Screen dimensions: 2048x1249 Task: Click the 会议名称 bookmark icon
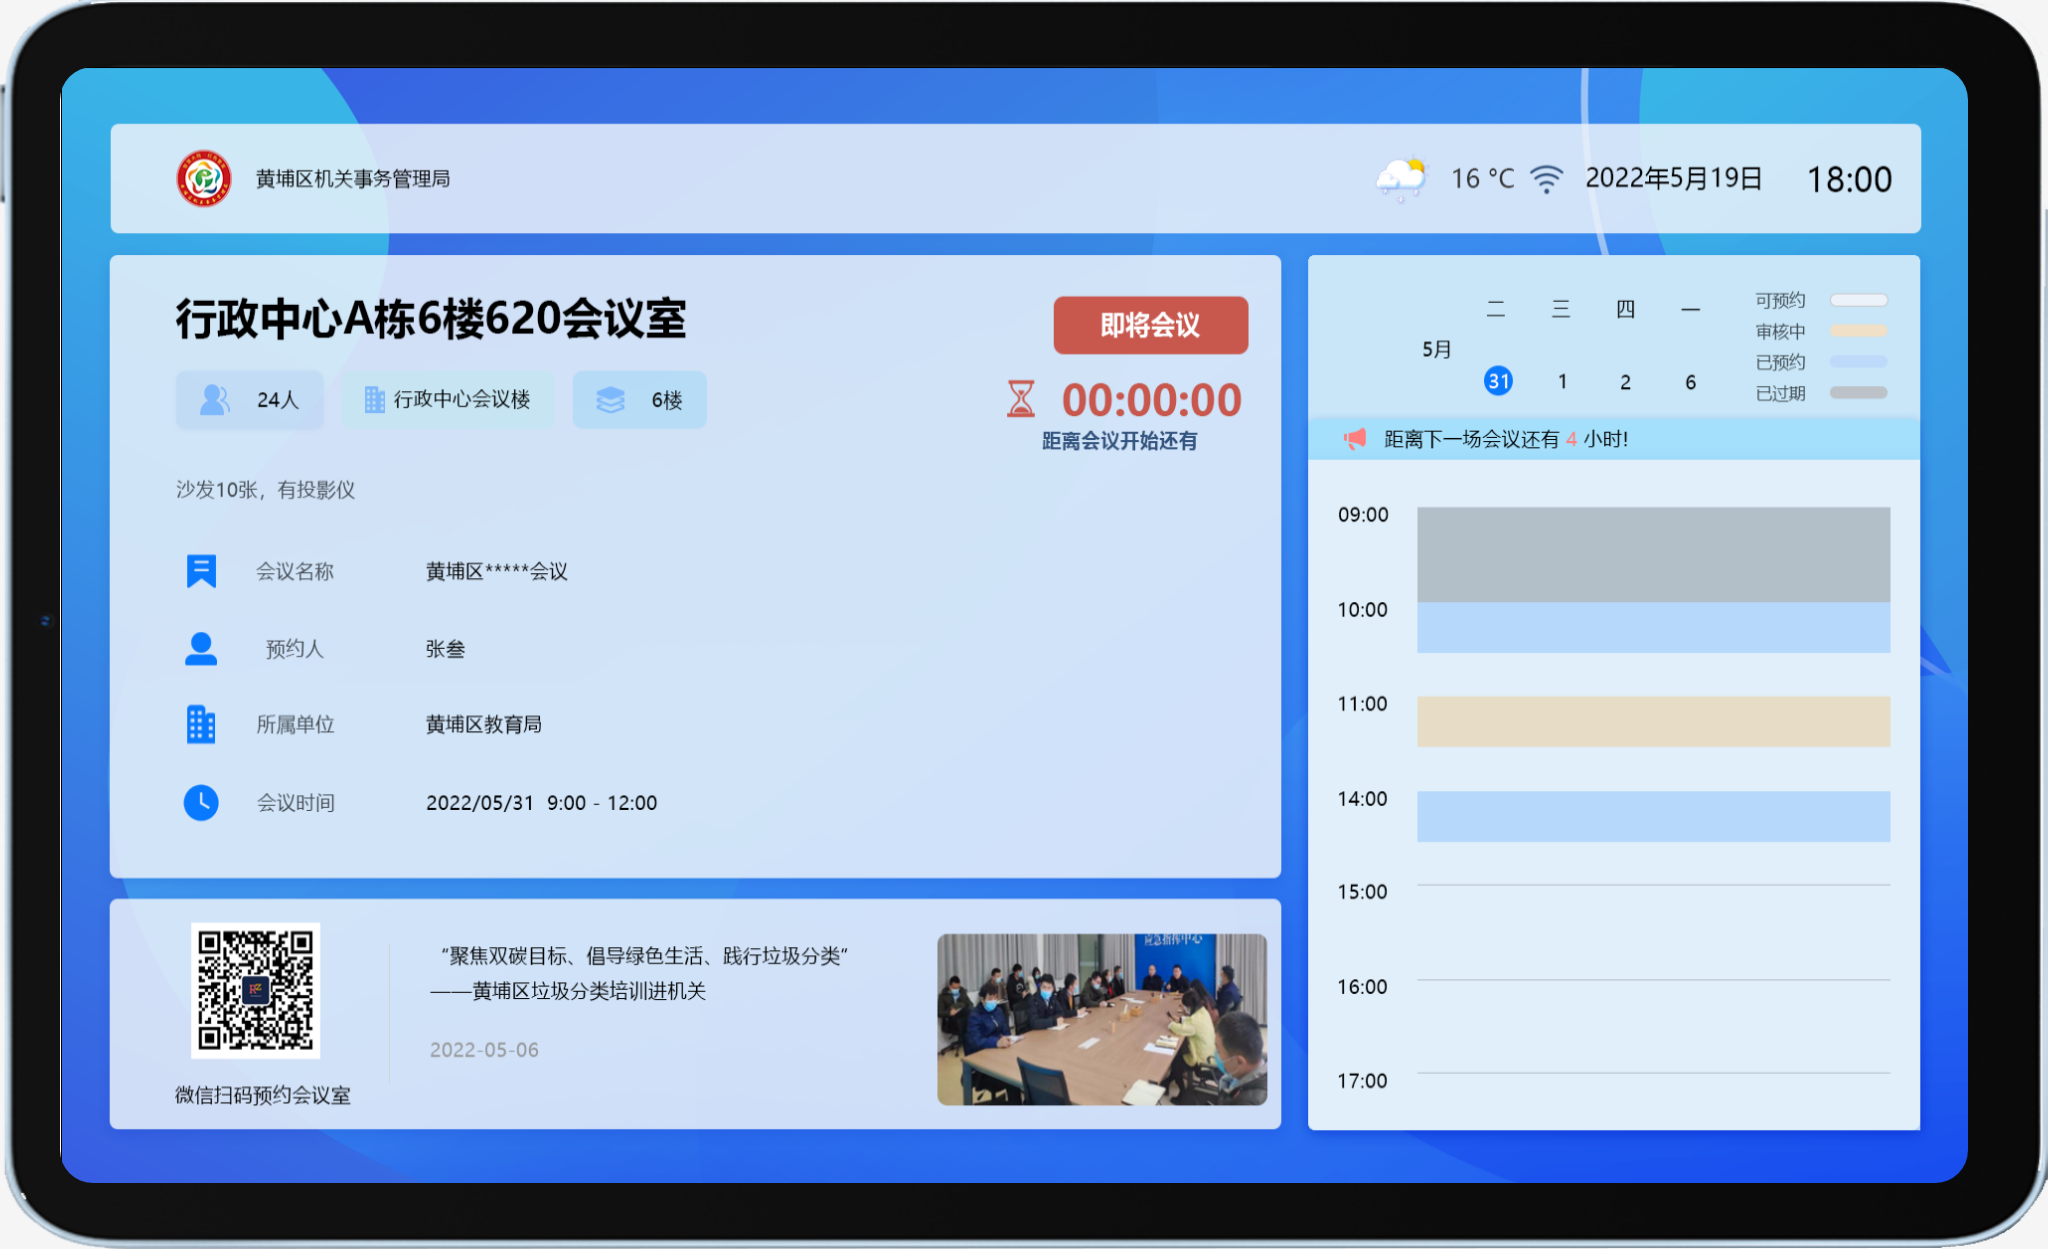[x=201, y=571]
